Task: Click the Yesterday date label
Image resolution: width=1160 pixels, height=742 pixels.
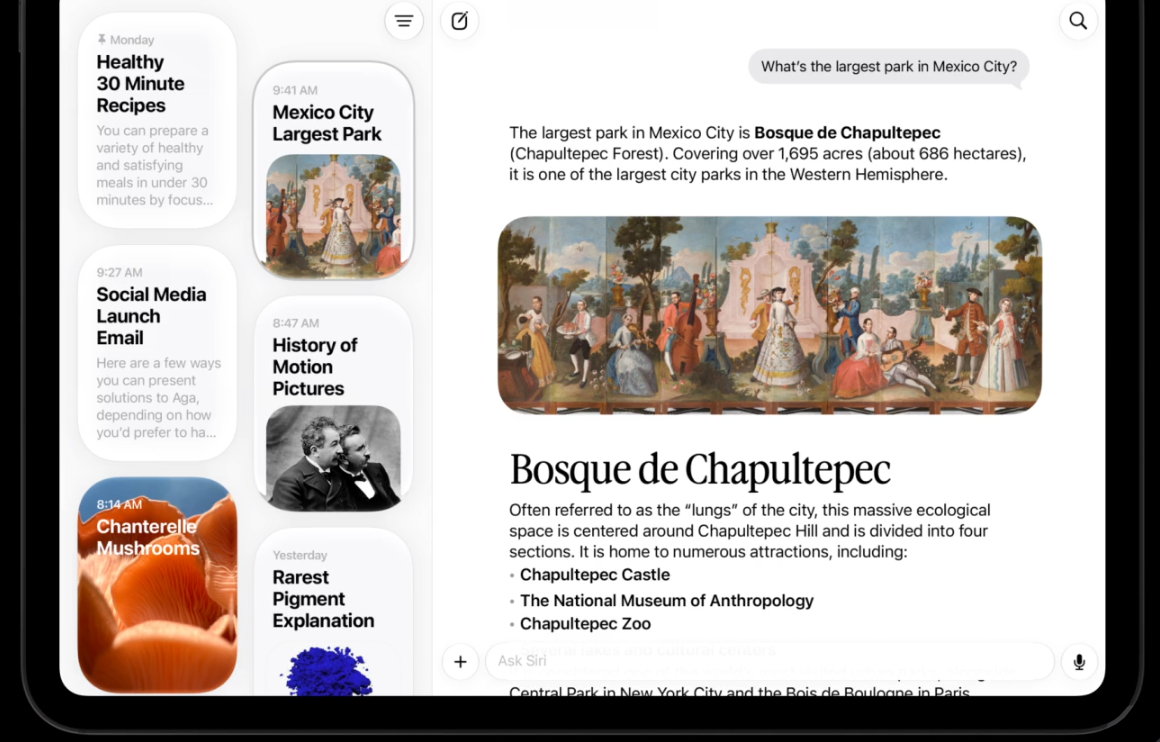Action: pyautogui.click(x=300, y=556)
